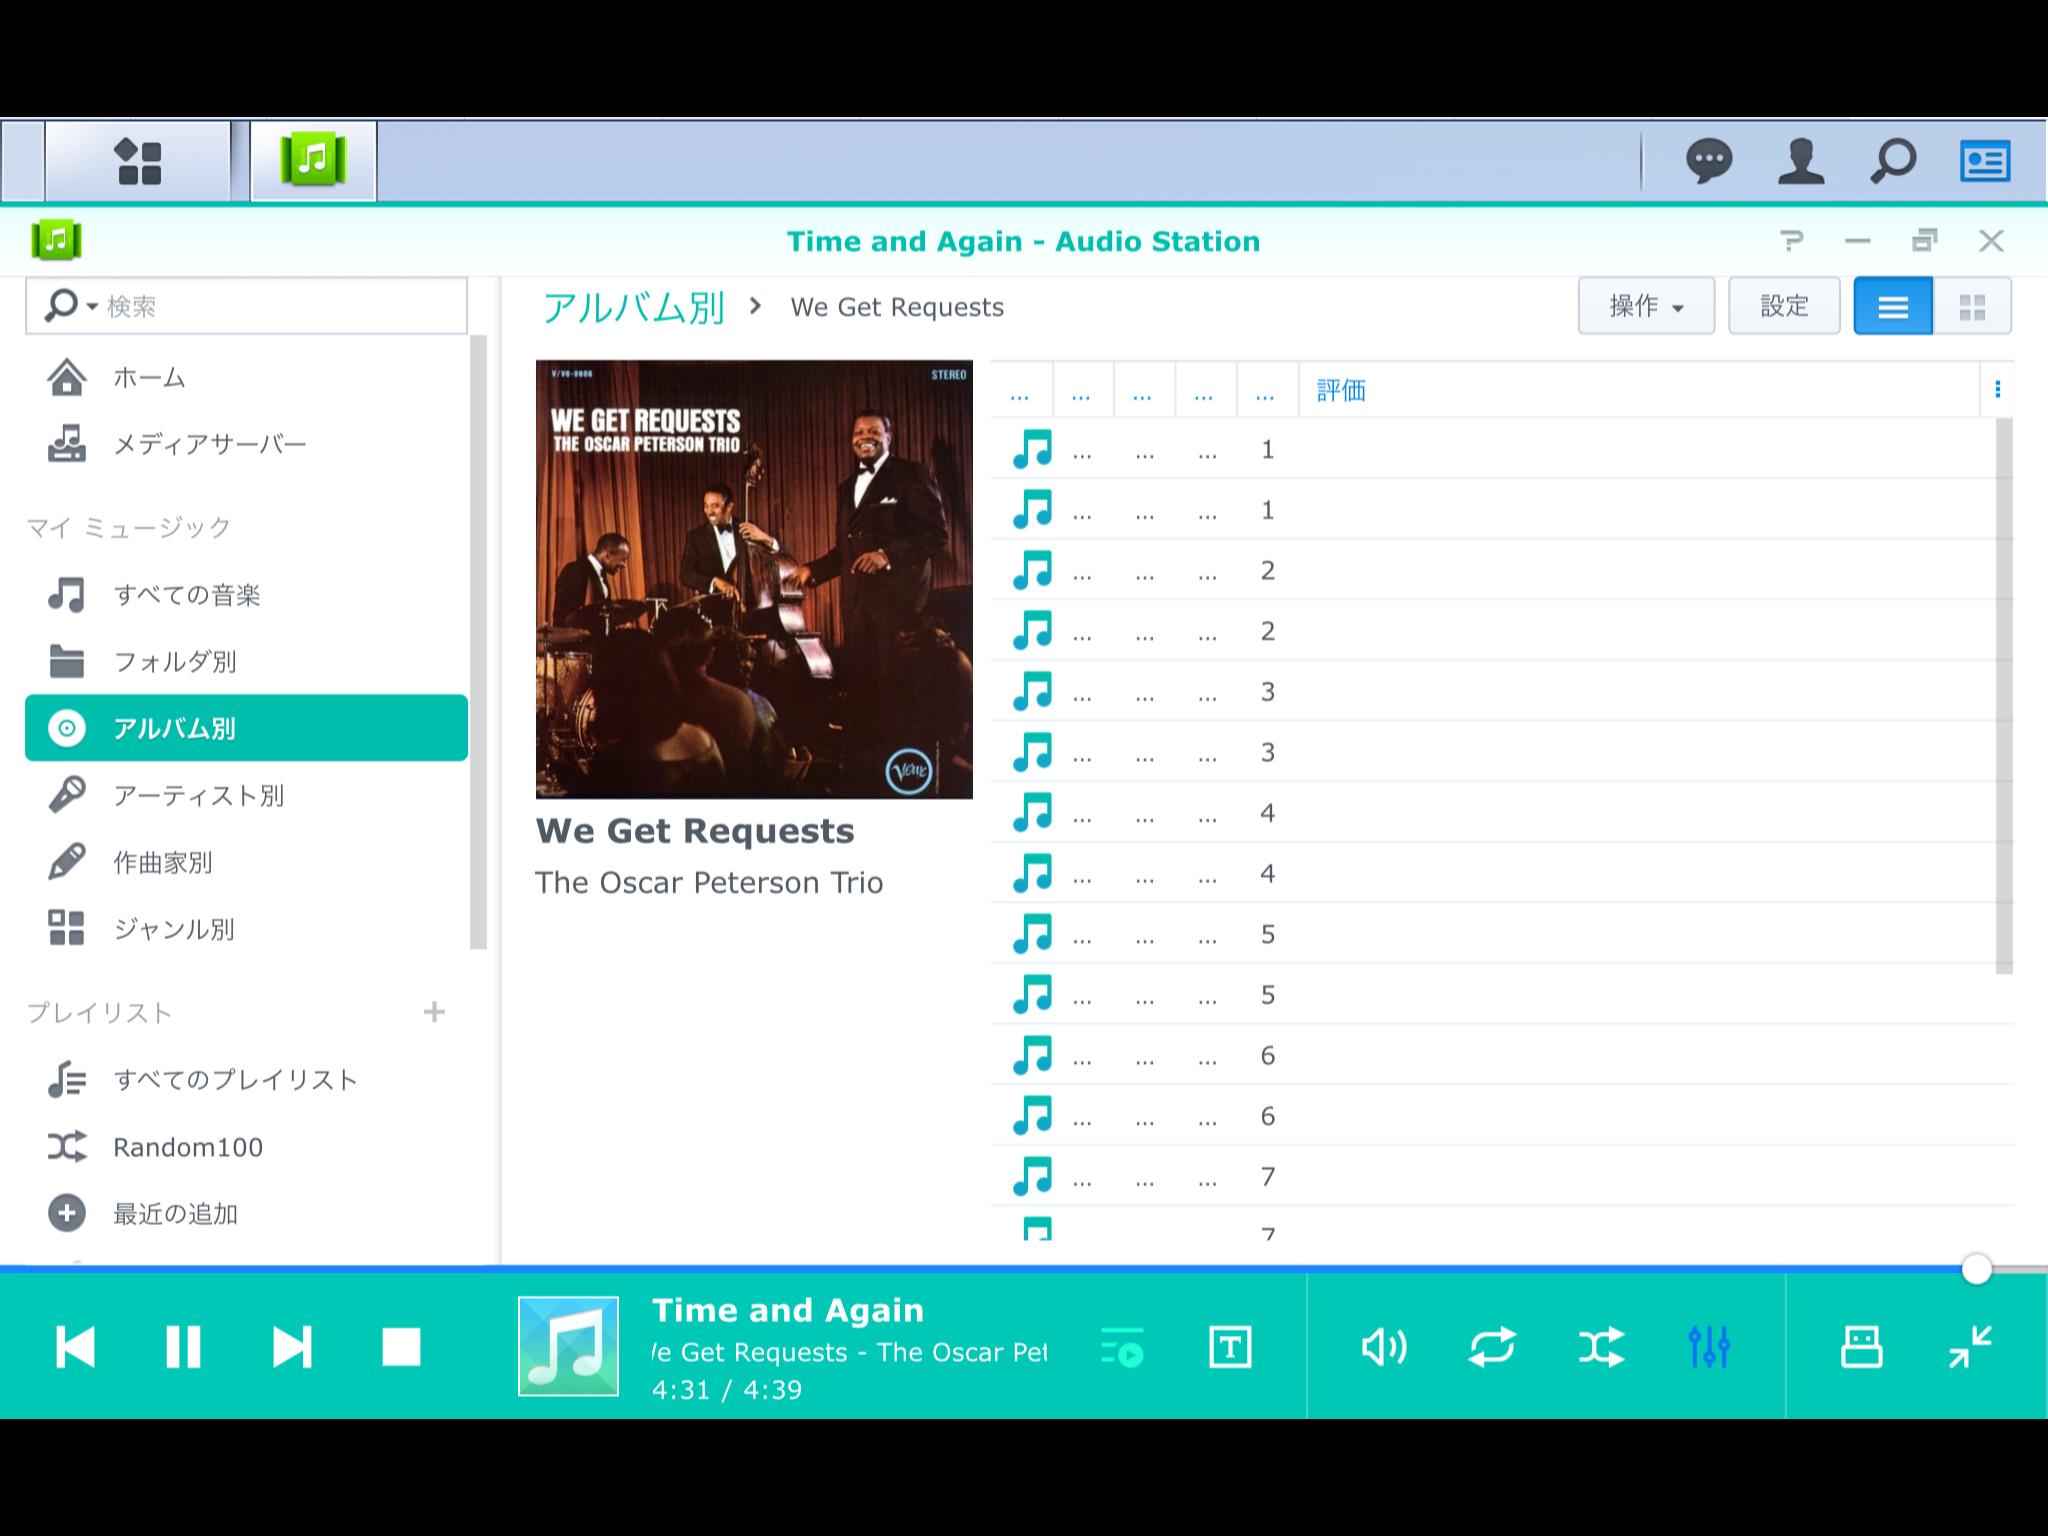Click now-playing album art thumbnail
2048x1536 pixels.
[568, 1346]
